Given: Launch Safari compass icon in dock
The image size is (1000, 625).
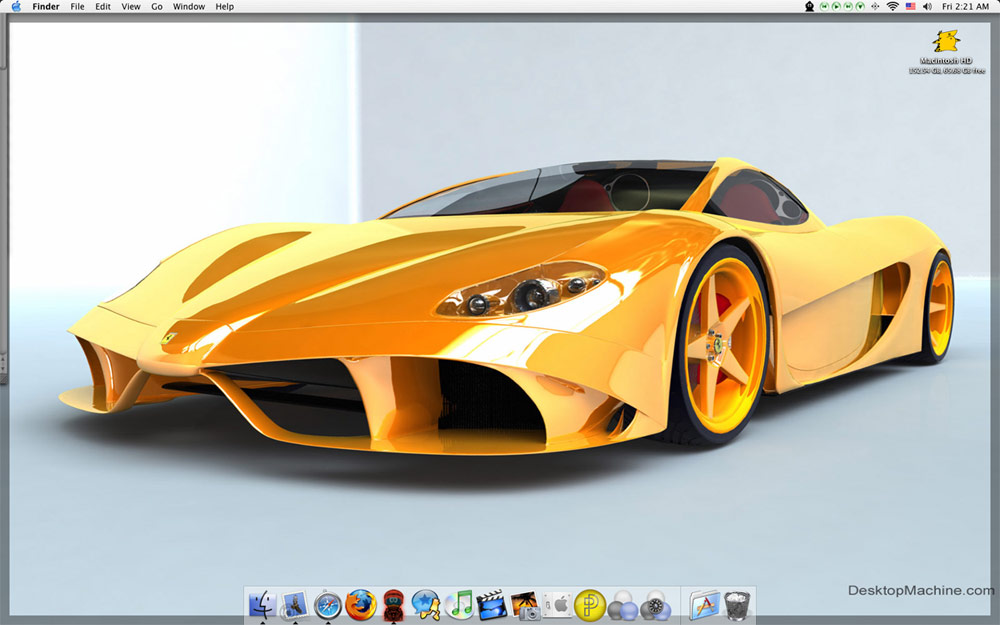Looking at the screenshot, I should [328, 604].
